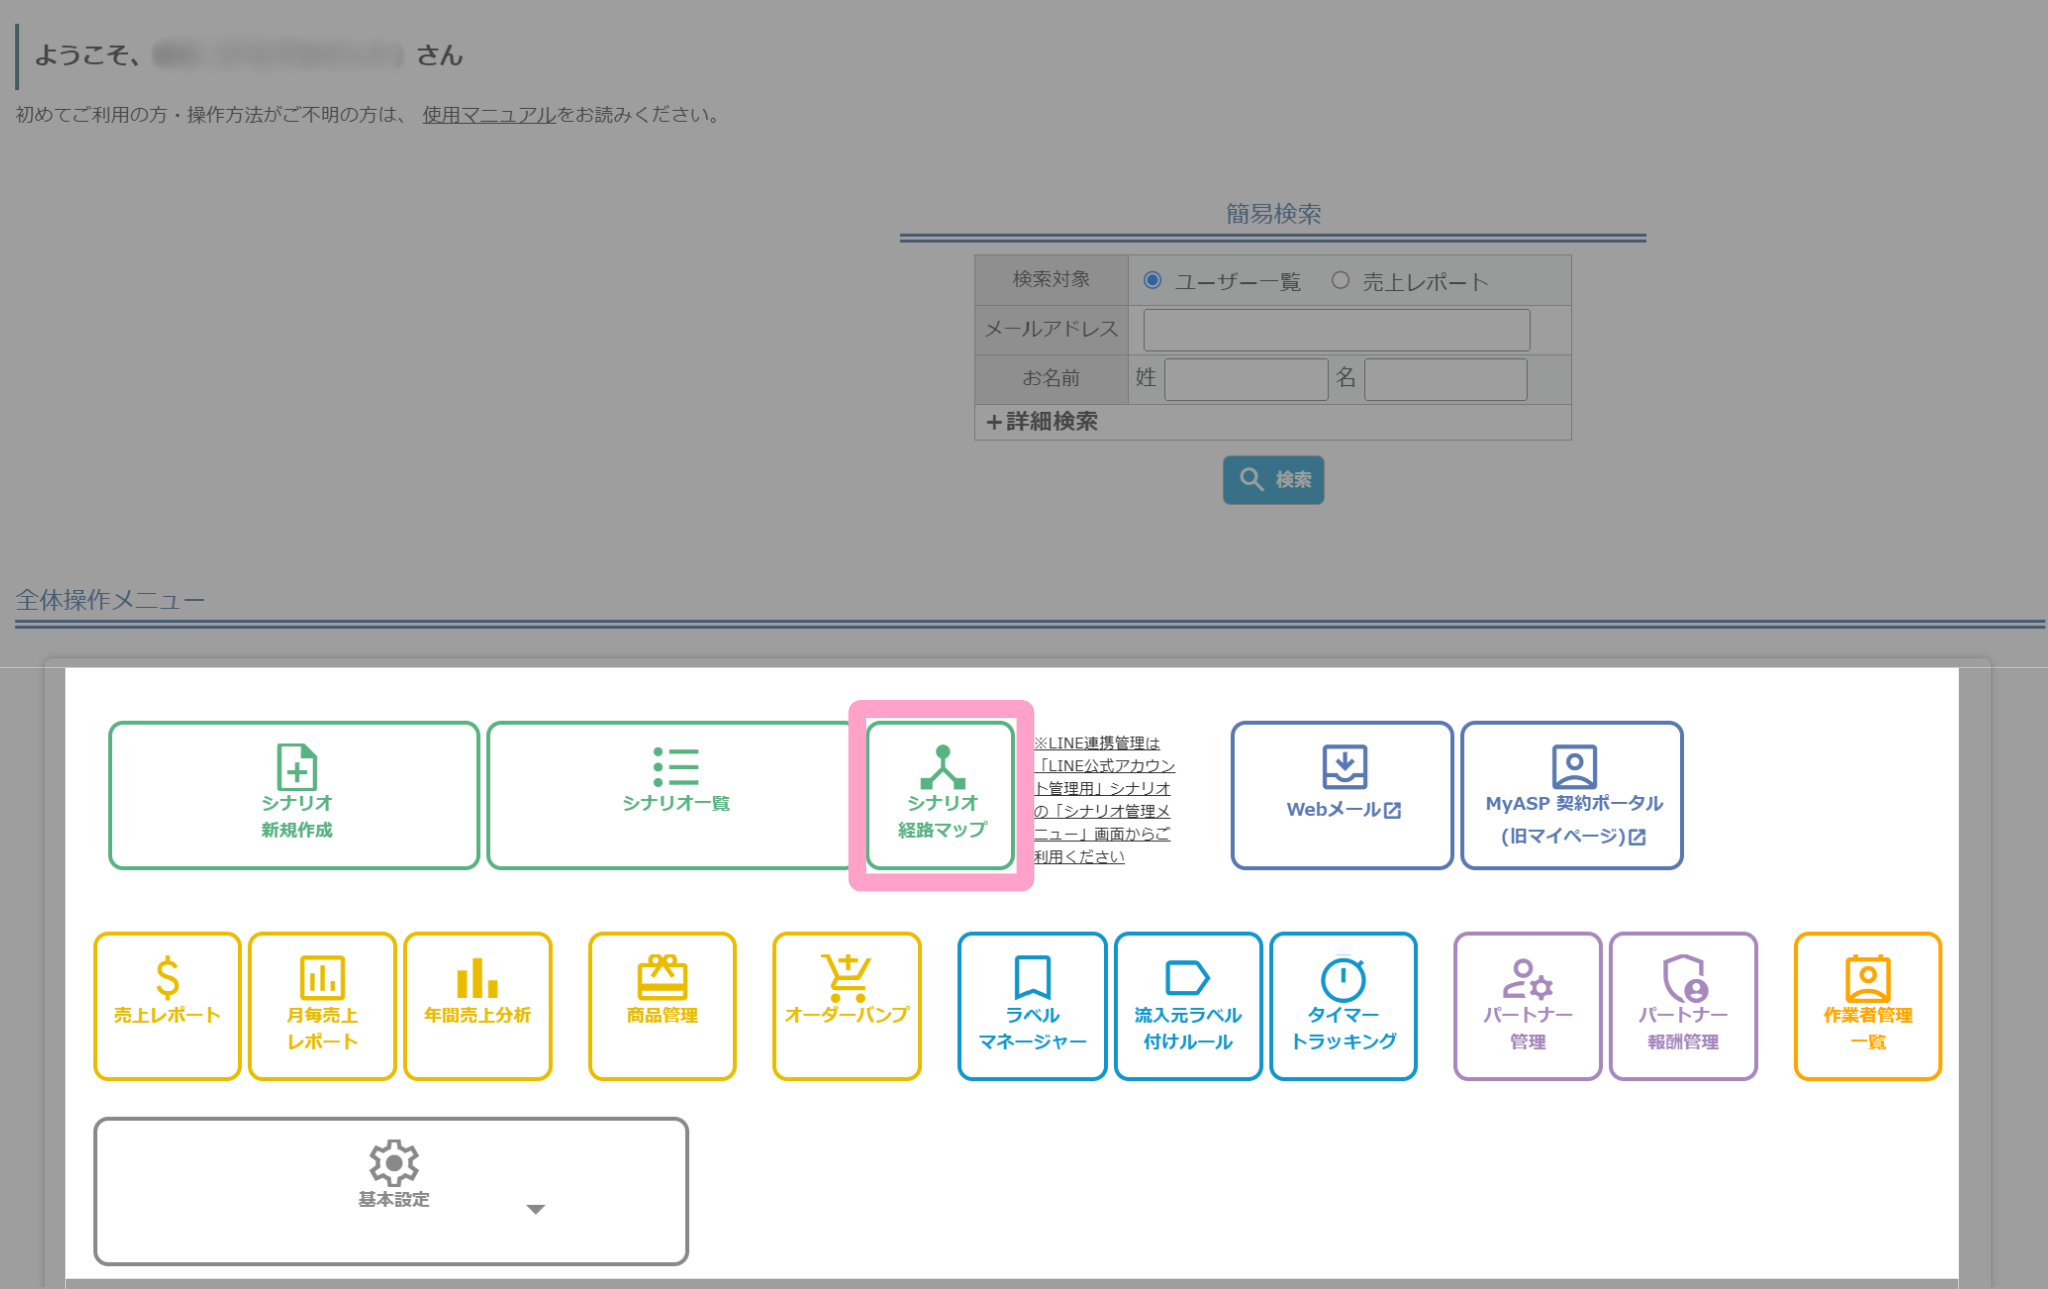
Task: Open 売上レポート dollar tile
Action: [167, 1006]
